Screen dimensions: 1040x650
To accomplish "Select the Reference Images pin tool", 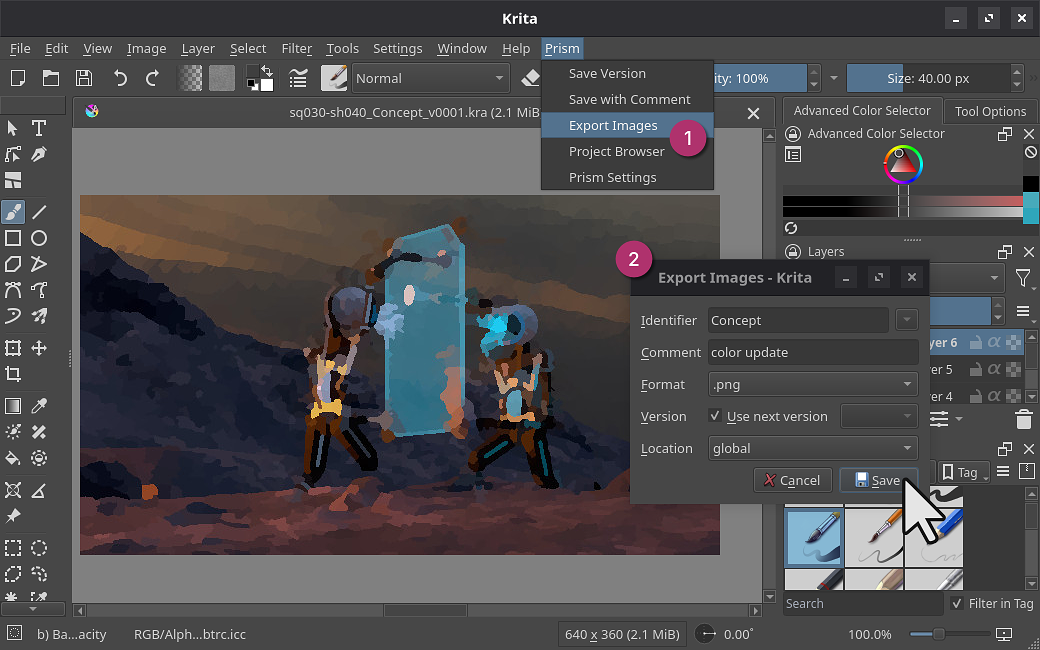I will click(13, 516).
